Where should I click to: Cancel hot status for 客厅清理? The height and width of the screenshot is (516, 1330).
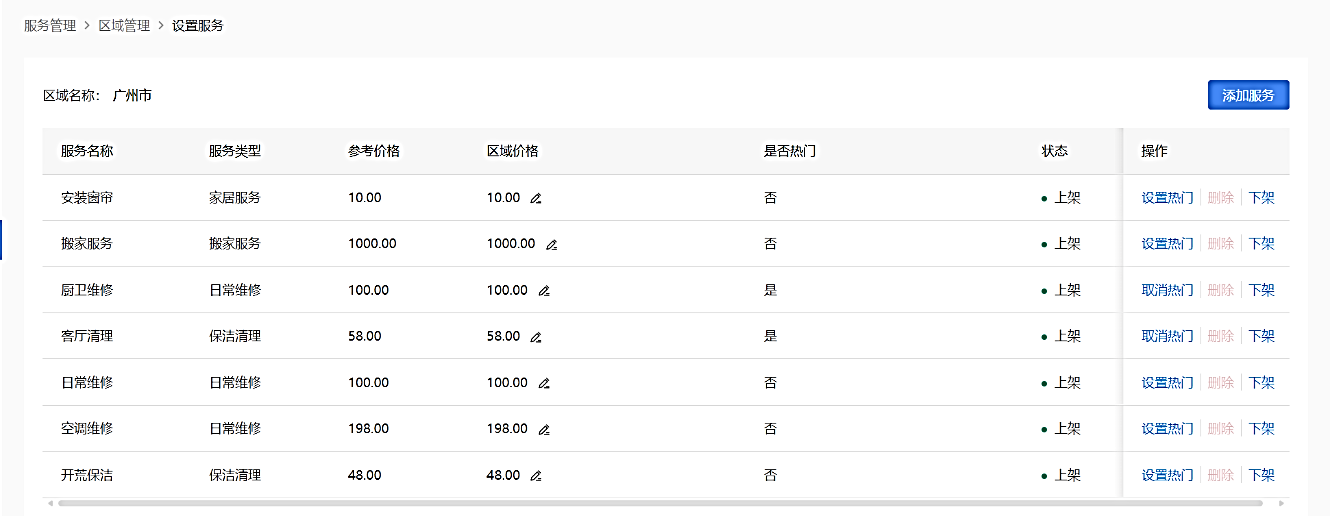pyautogui.click(x=1167, y=336)
